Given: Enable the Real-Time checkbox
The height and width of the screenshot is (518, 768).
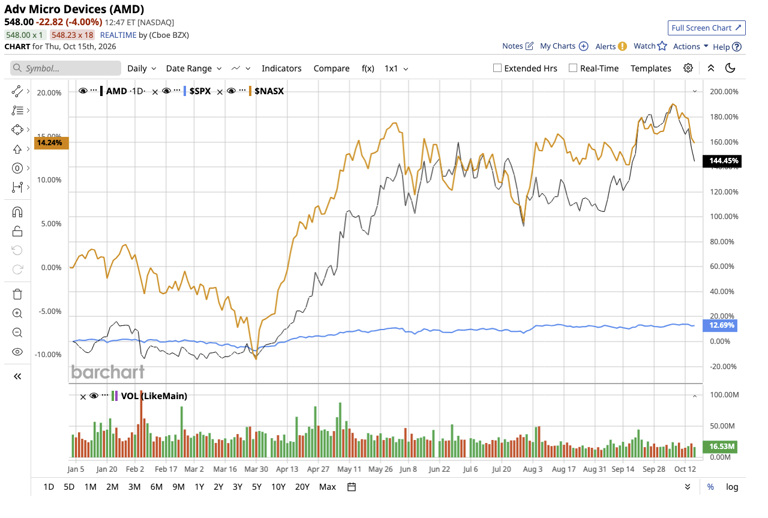Looking at the screenshot, I should (573, 68).
